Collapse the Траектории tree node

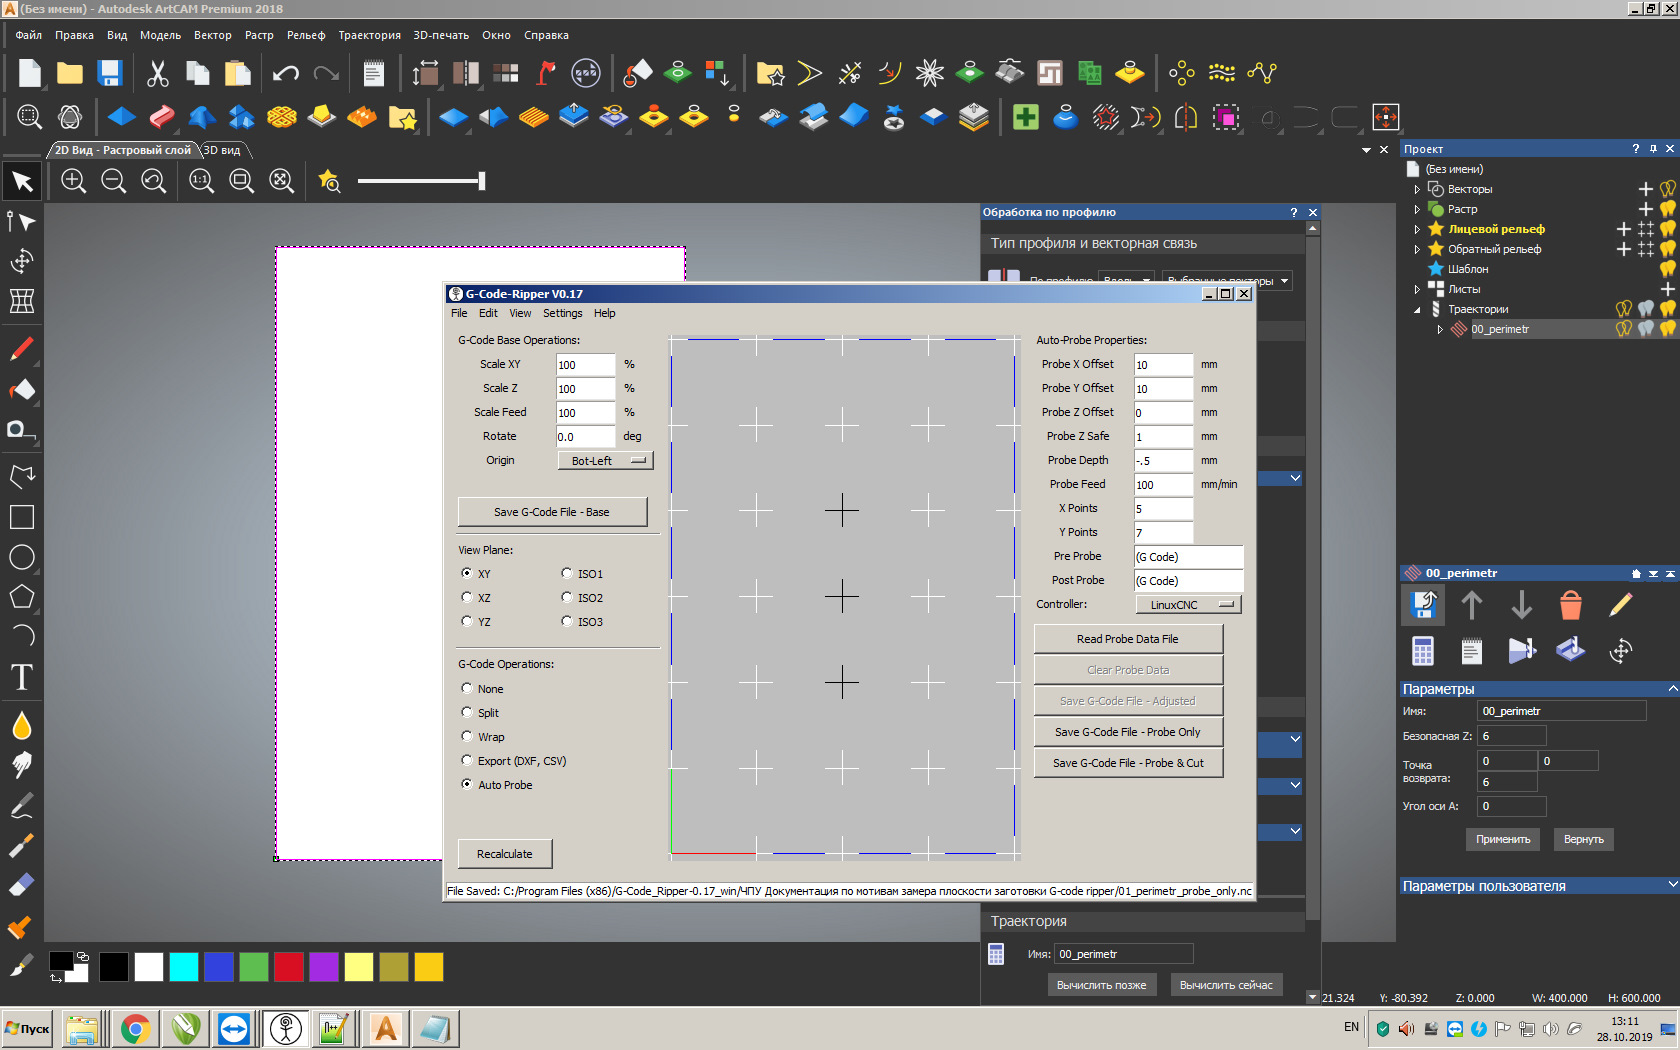pos(1417,309)
